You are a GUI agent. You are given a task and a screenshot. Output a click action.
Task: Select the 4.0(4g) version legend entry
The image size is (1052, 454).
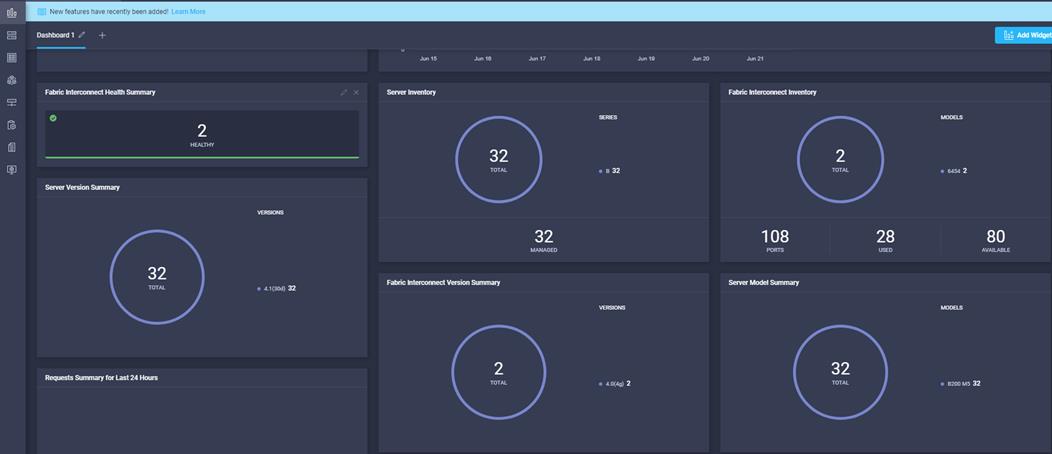(x=615, y=384)
